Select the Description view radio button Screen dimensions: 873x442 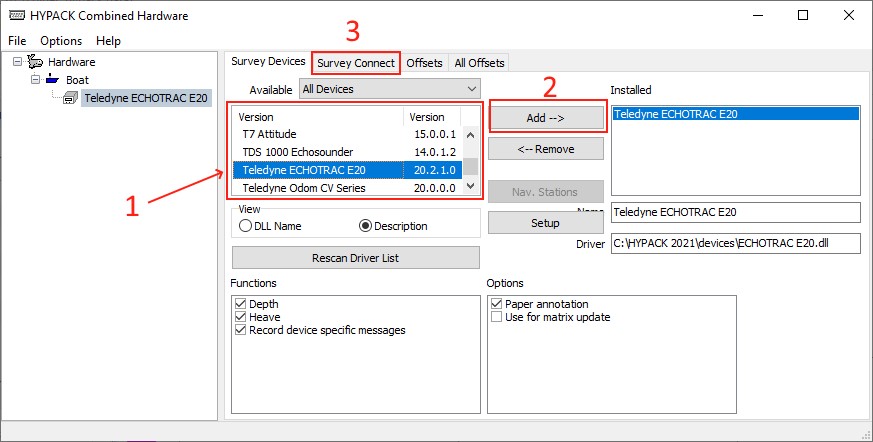366,226
